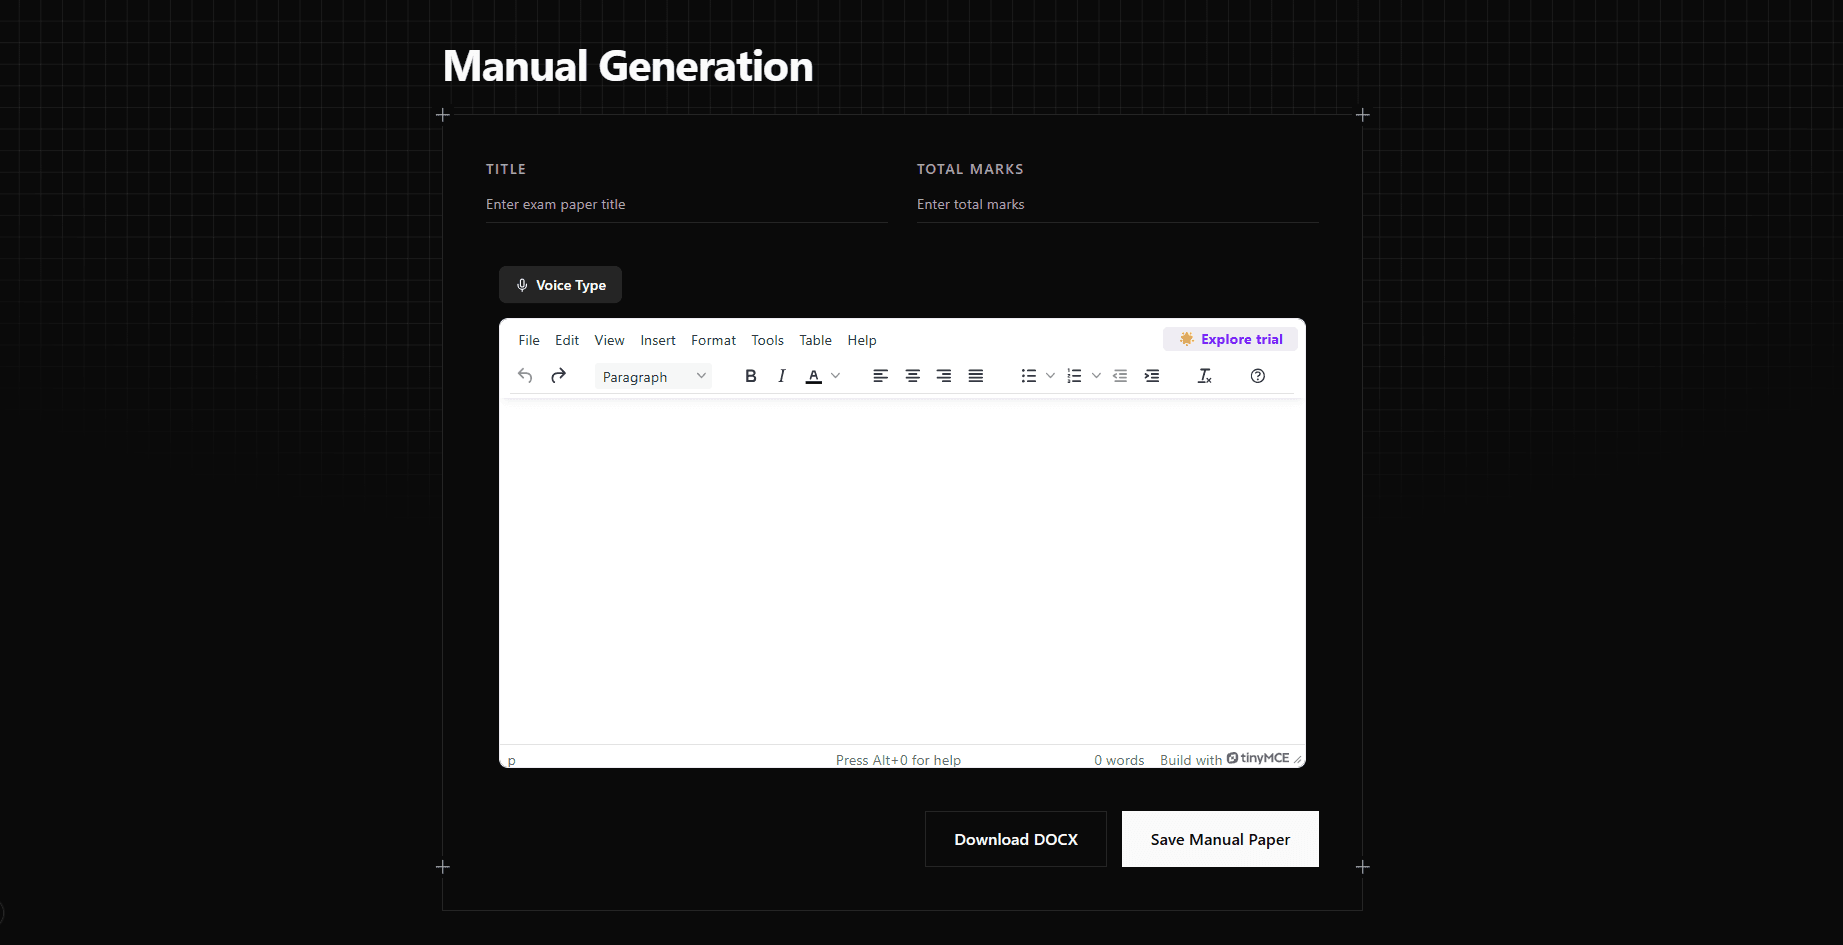The height and width of the screenshot is (945, 1843).
Task: Click Save Manual Paper
Action: tap(1220, 839)
